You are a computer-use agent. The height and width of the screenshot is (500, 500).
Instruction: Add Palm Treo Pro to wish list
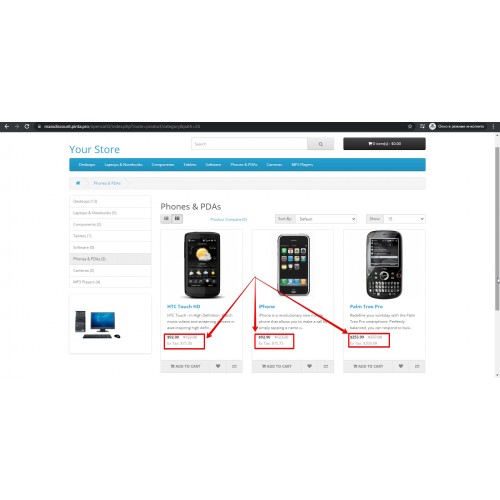401,366
